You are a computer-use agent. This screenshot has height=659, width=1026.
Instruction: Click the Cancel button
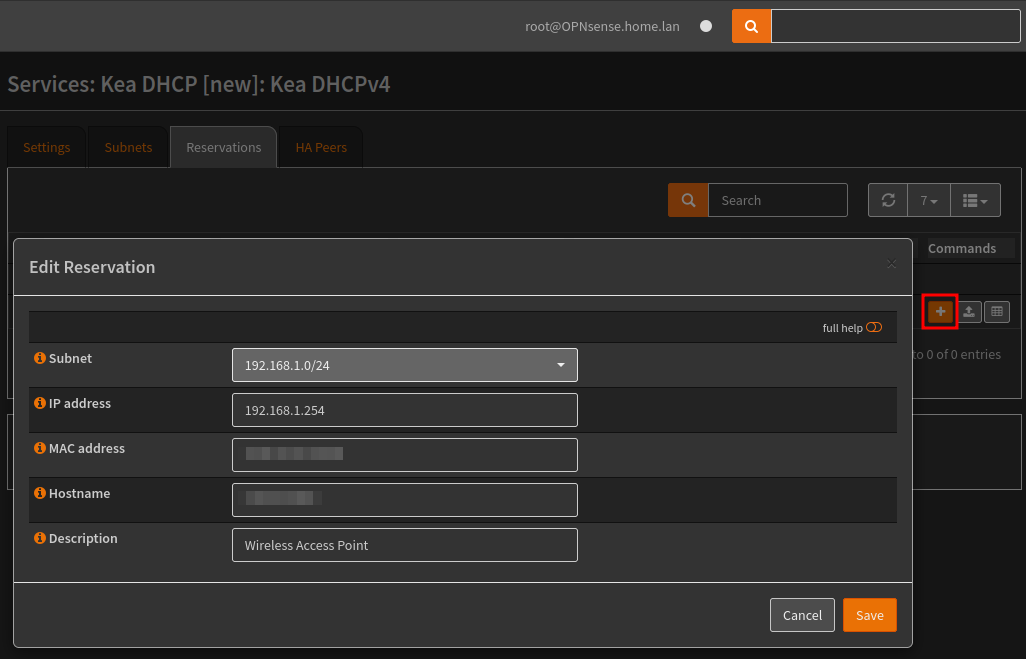[x=802, y=615]
